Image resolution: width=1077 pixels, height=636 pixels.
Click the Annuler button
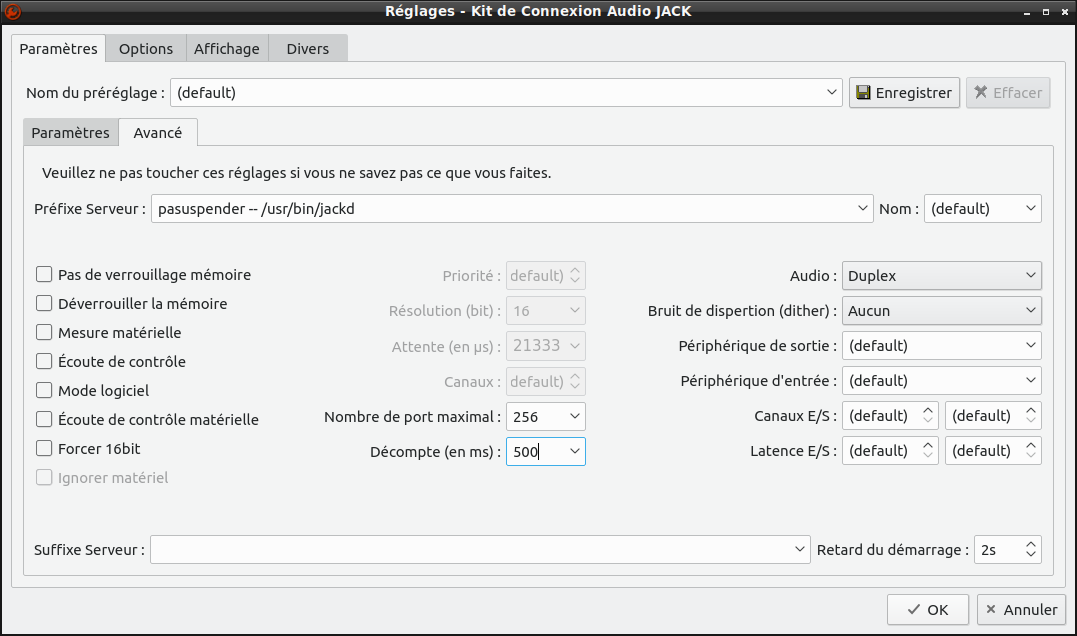pyautogui.click(x=1021, y=609)
